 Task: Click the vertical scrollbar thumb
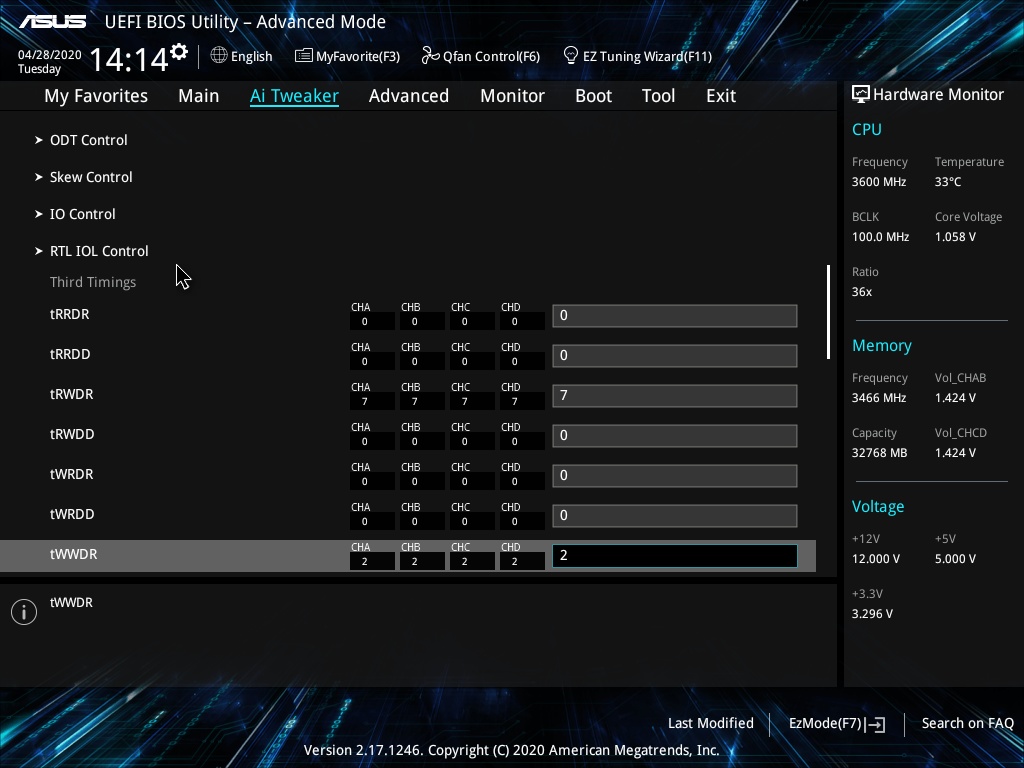click(828, 312)
